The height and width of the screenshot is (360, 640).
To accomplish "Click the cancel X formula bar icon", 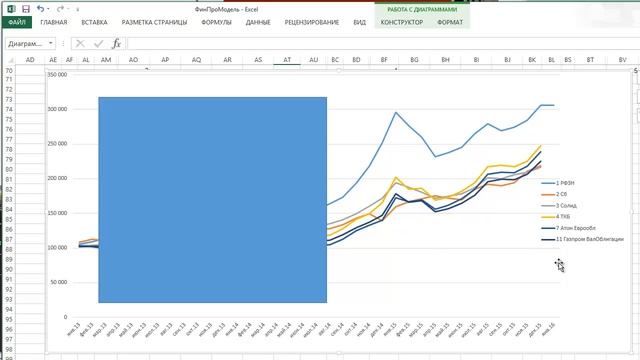I will pos(80,43).
